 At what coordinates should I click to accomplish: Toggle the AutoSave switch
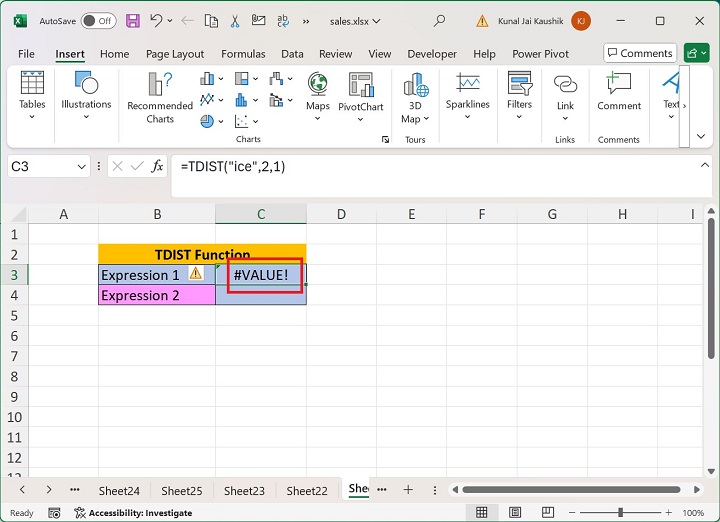[x=98, y=21]
